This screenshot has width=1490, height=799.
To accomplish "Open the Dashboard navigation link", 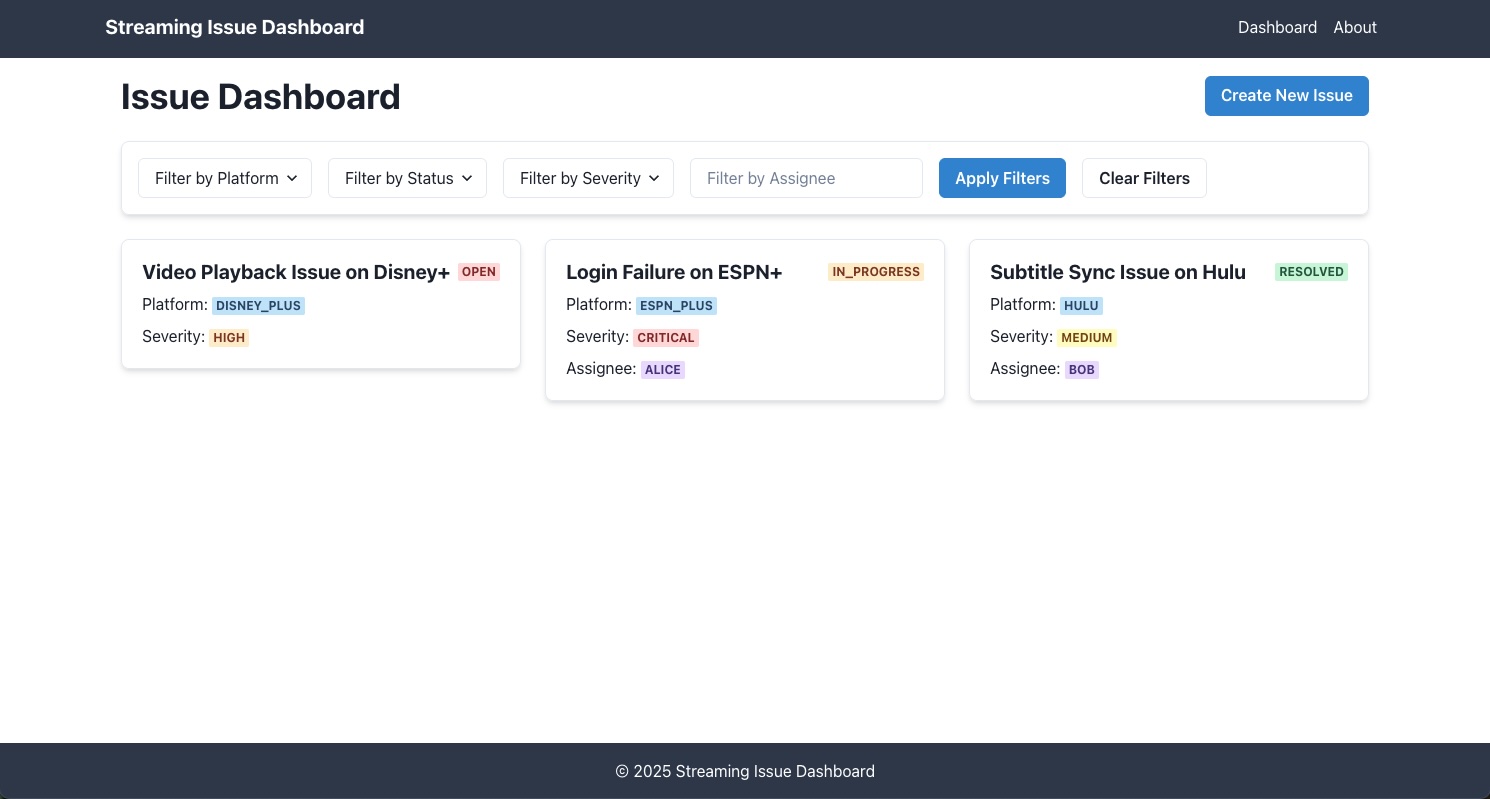I will point(1277,27).
